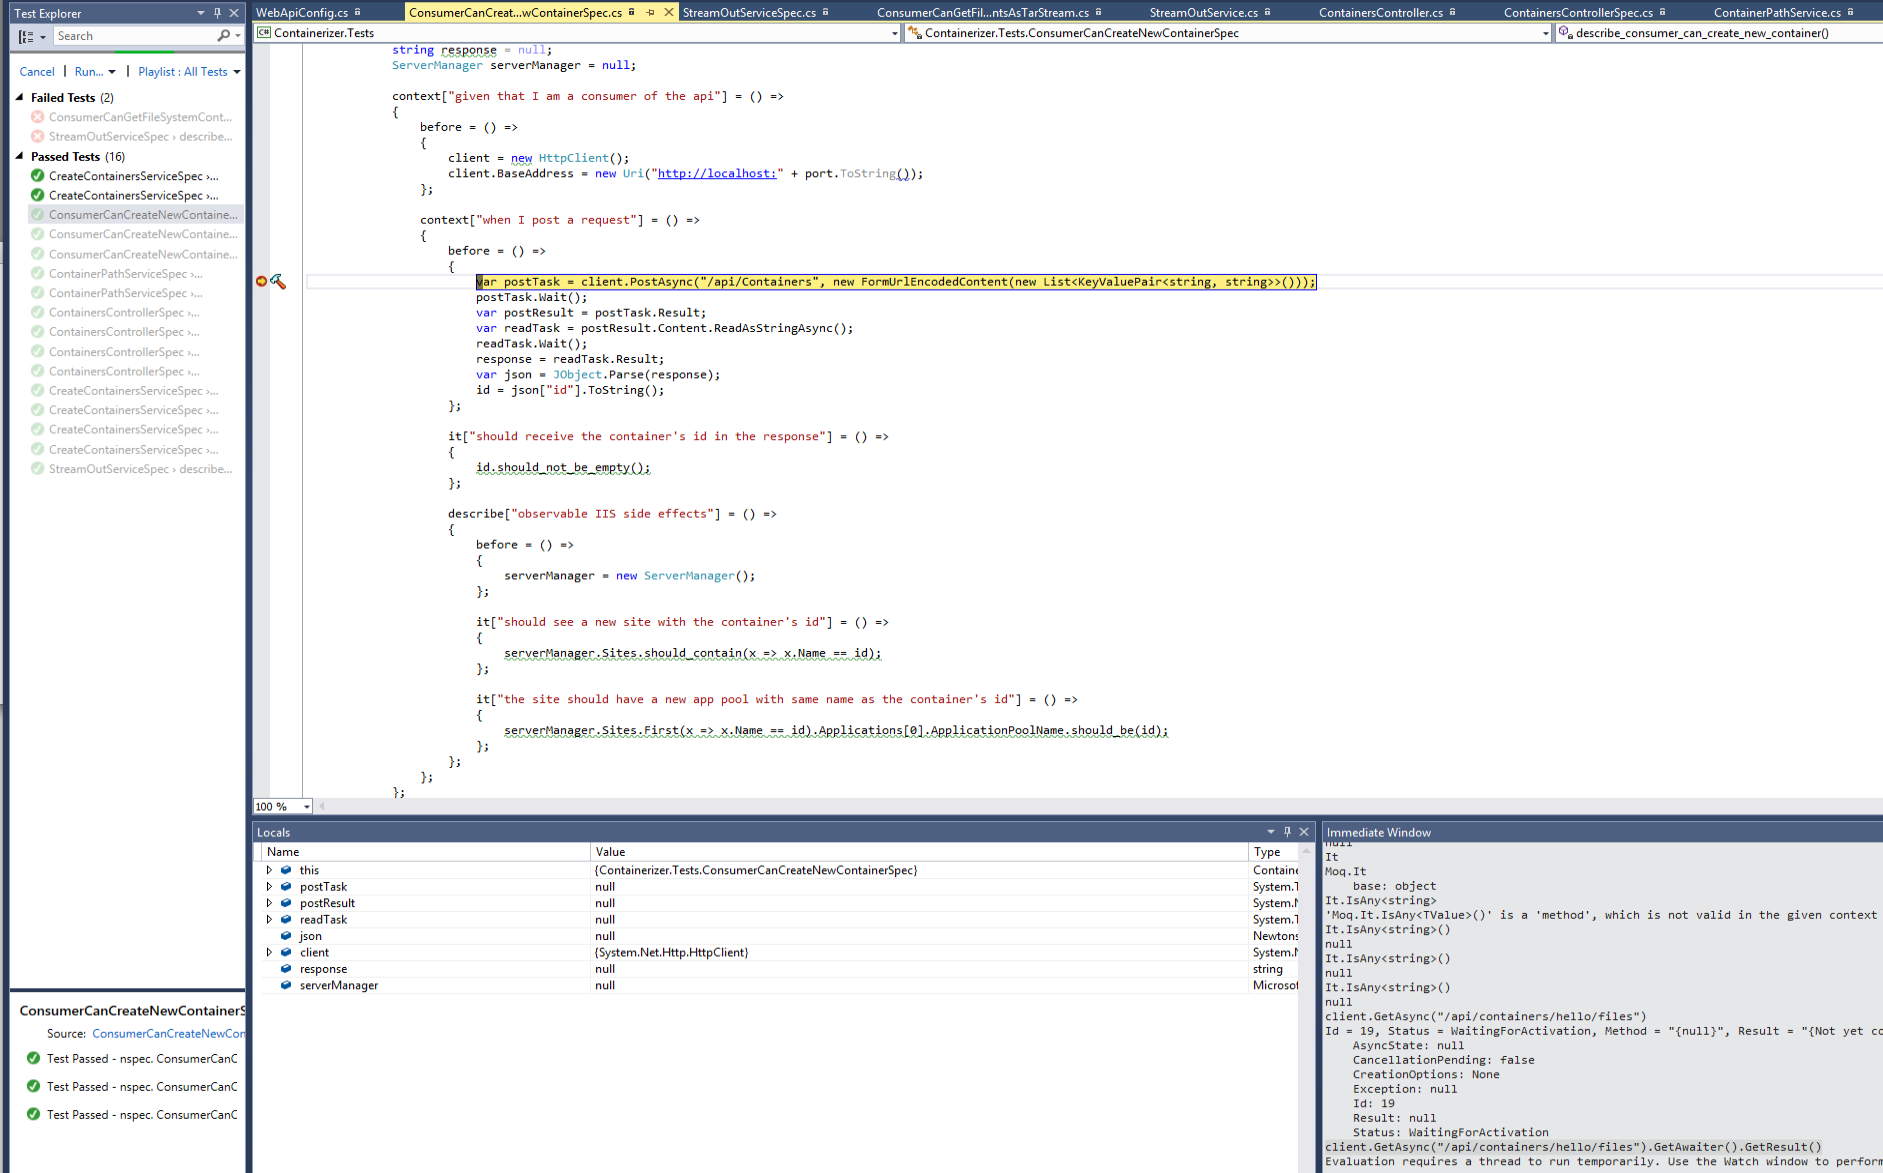
Task: Switch to the ConsumerCanGetFil...ntsAsTarStream.cs tab
Action: [x=983, y=13]
